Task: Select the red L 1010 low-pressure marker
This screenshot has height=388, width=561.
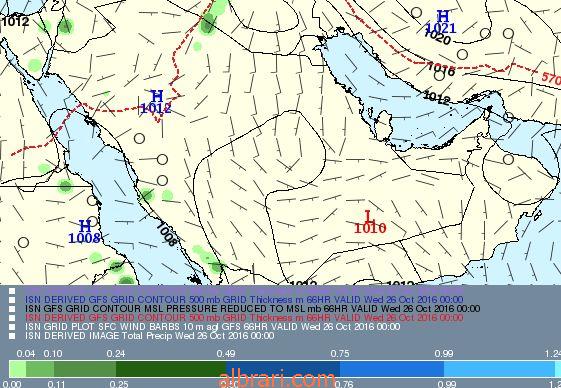Action: pyautogui.click(x=370, y=222)
